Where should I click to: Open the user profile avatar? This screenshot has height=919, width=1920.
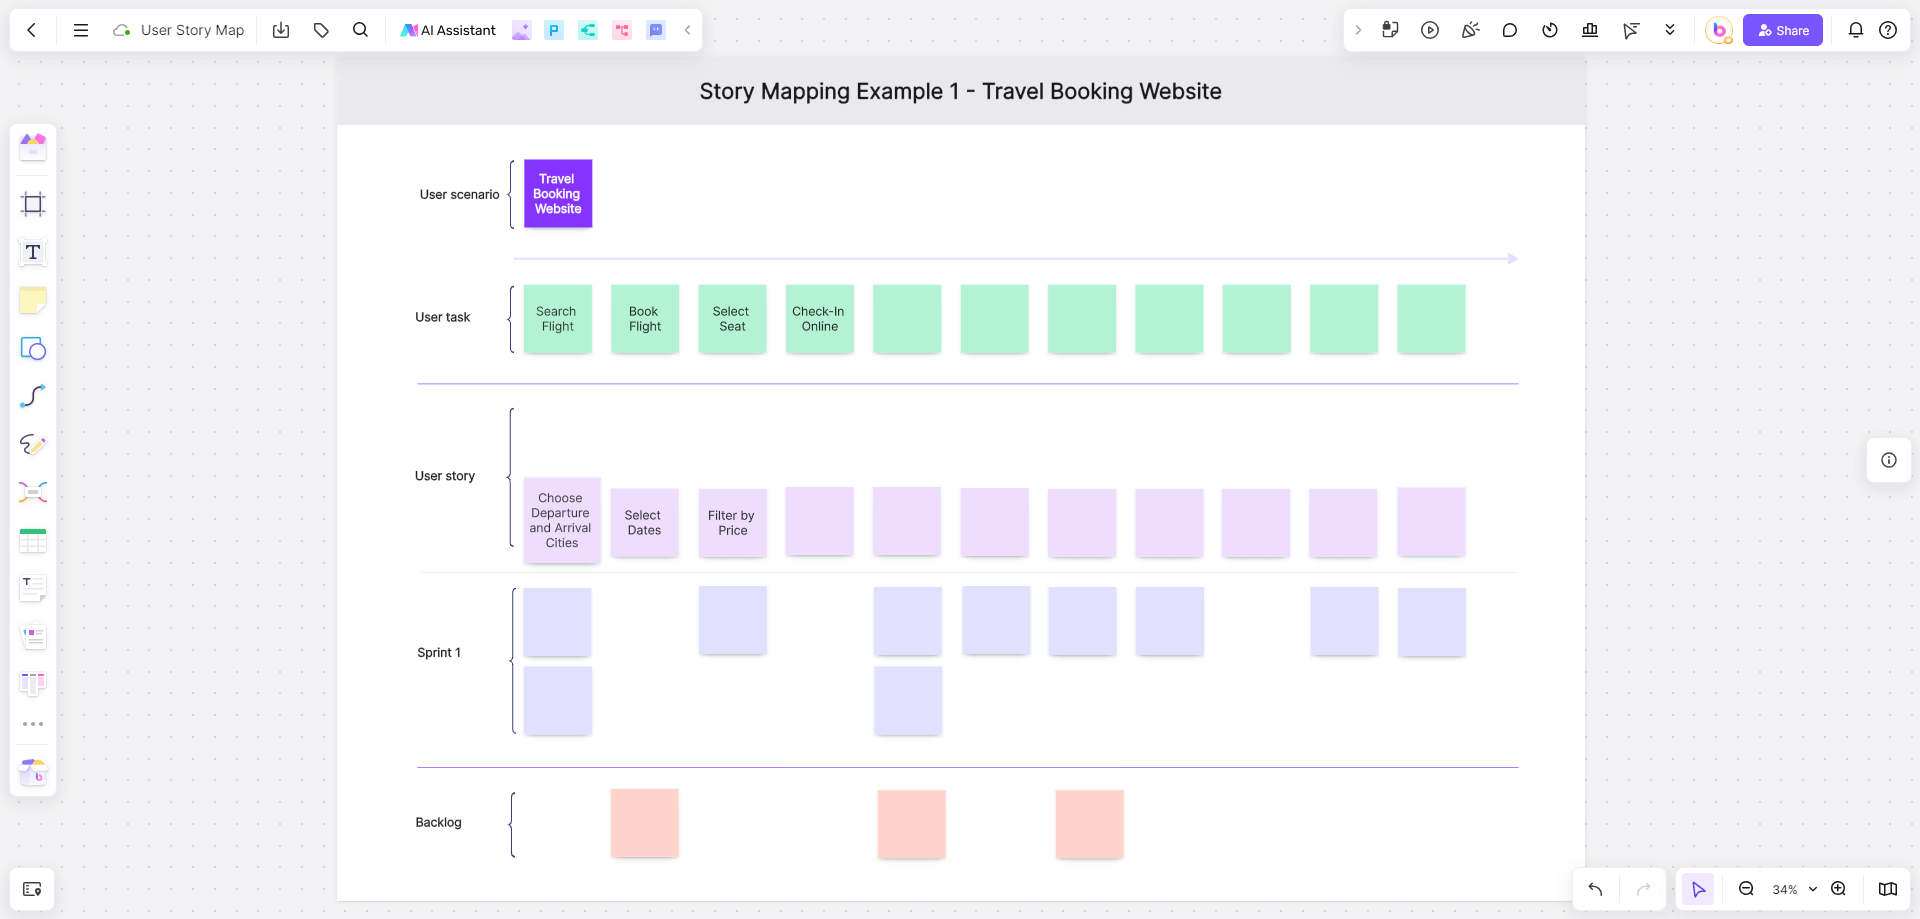1719,30
